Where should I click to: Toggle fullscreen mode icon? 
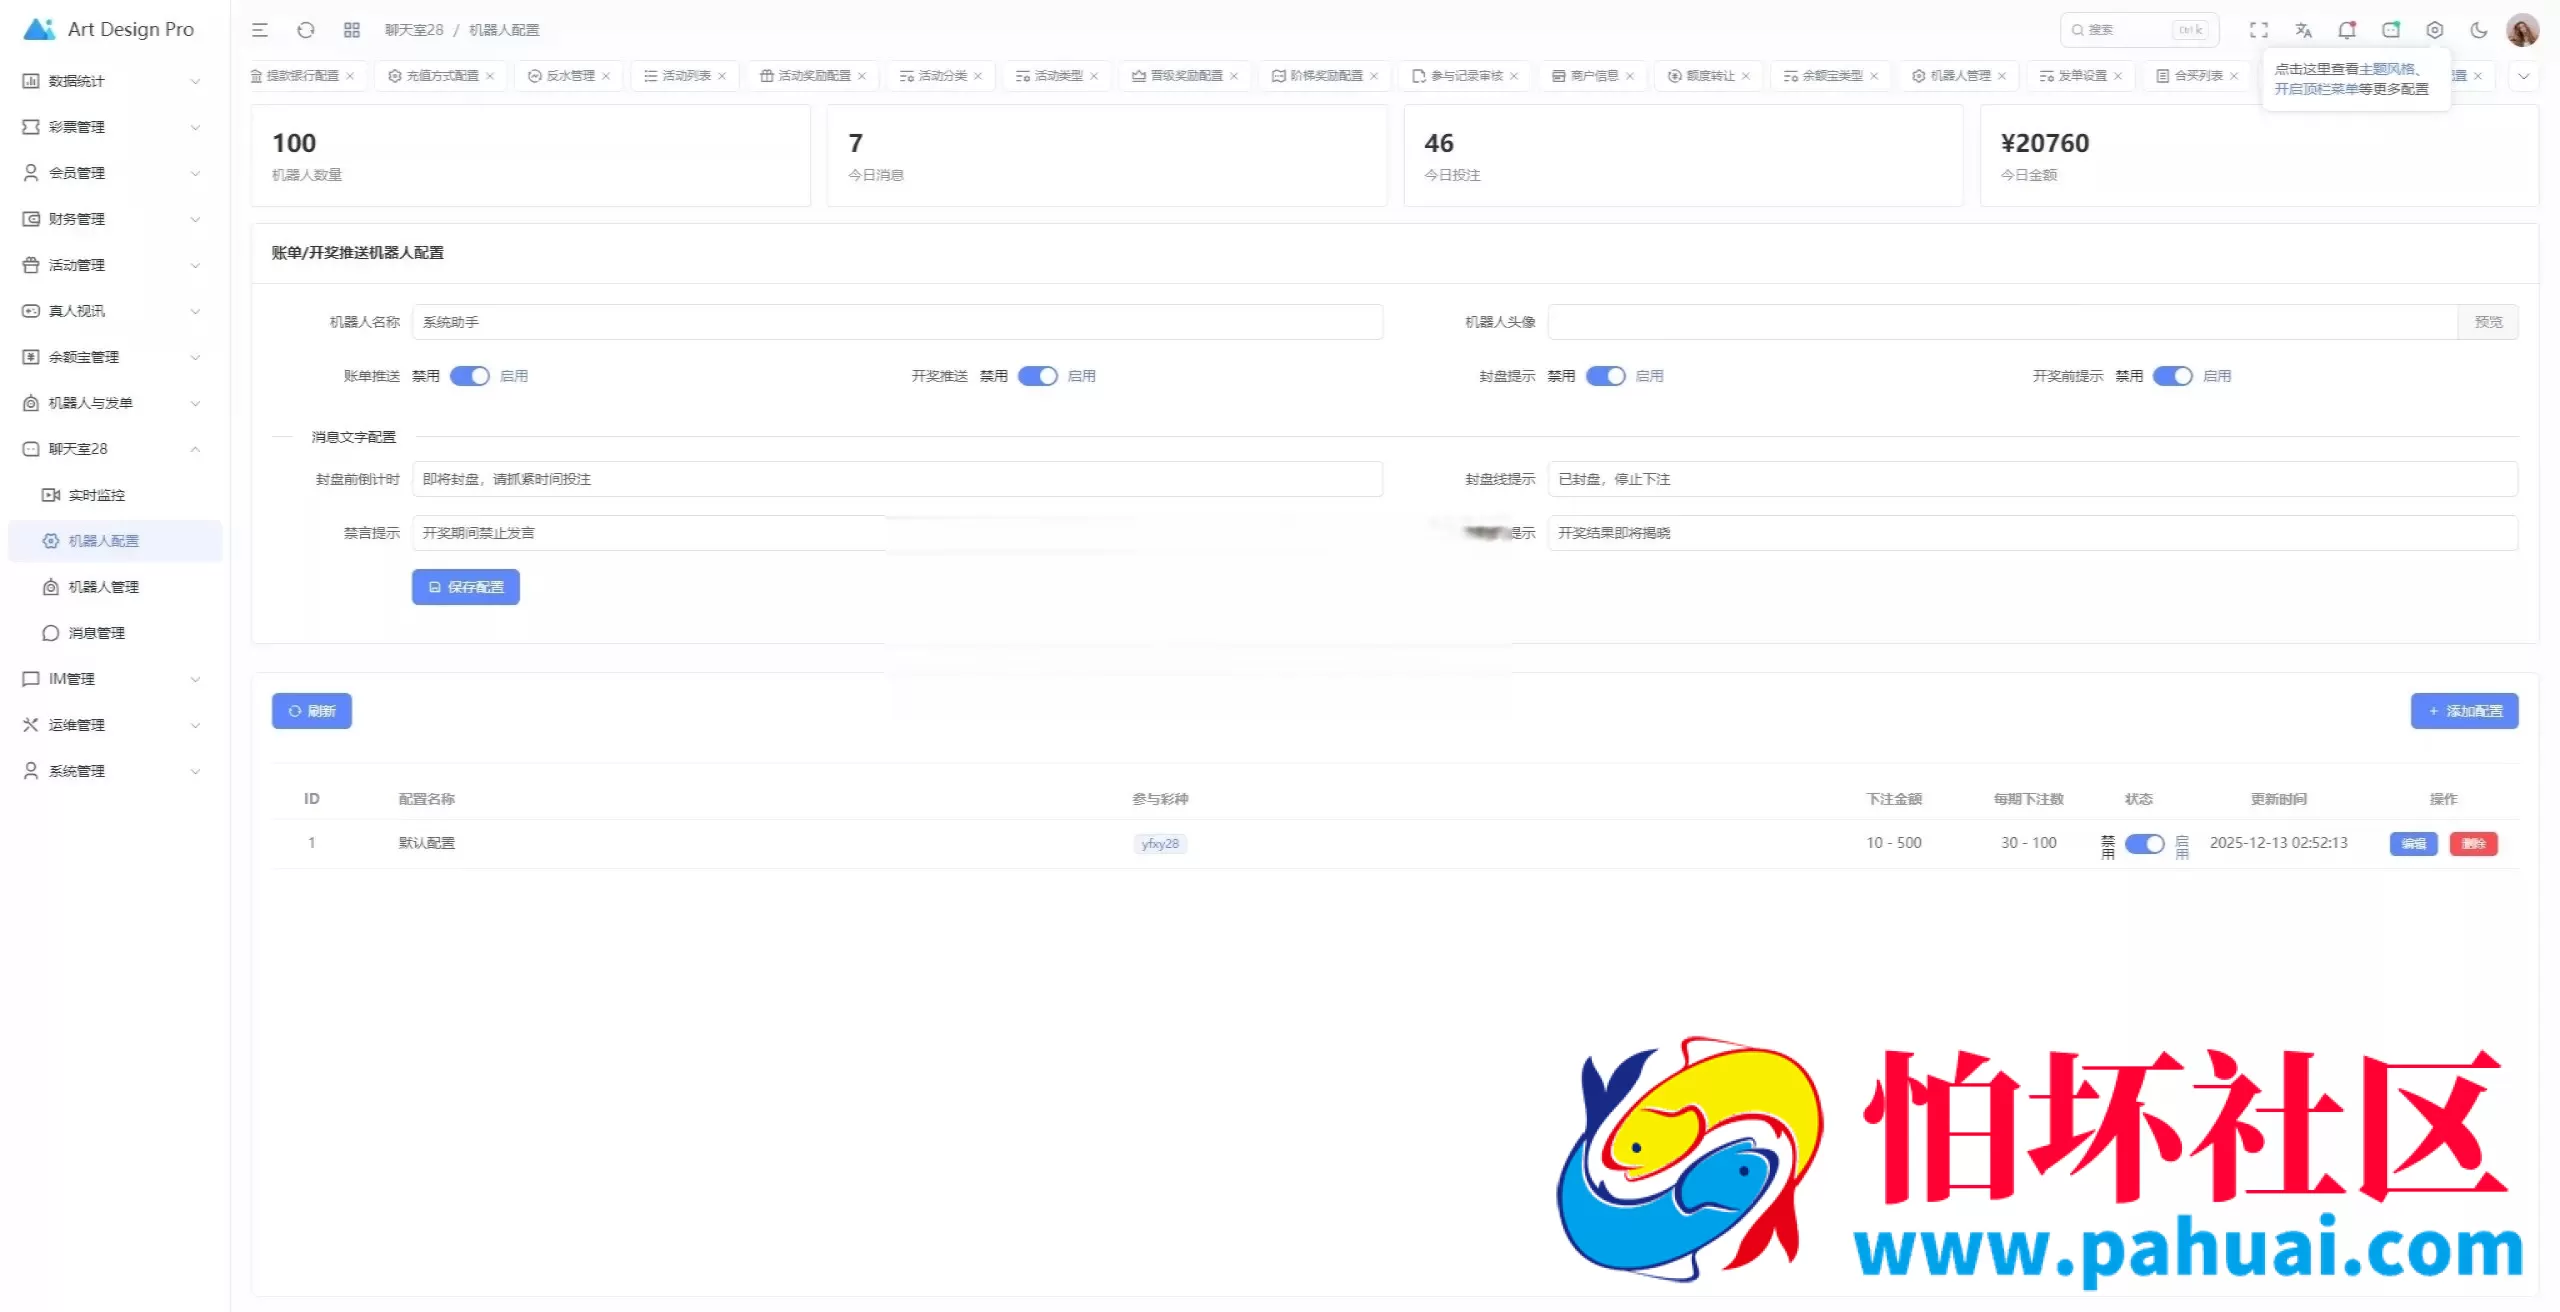2259,30
